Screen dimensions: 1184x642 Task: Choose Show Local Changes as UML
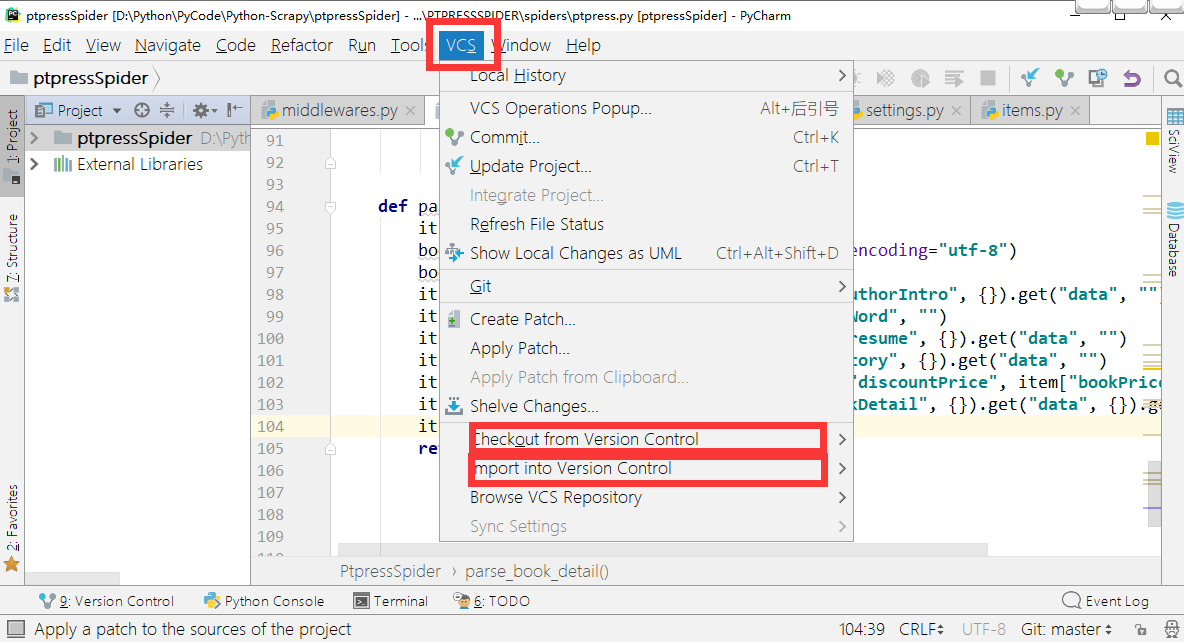click(x=646, y=253)
